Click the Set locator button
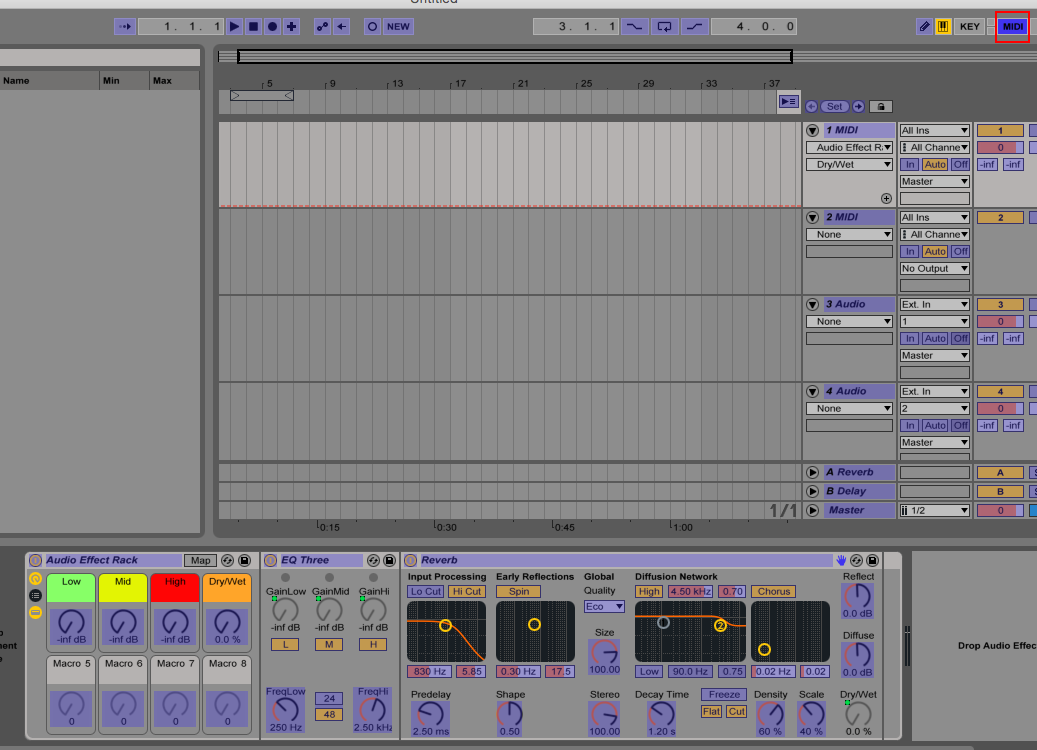The width and height of the screenshot is (1037, 750). click(x=835, y=106)
